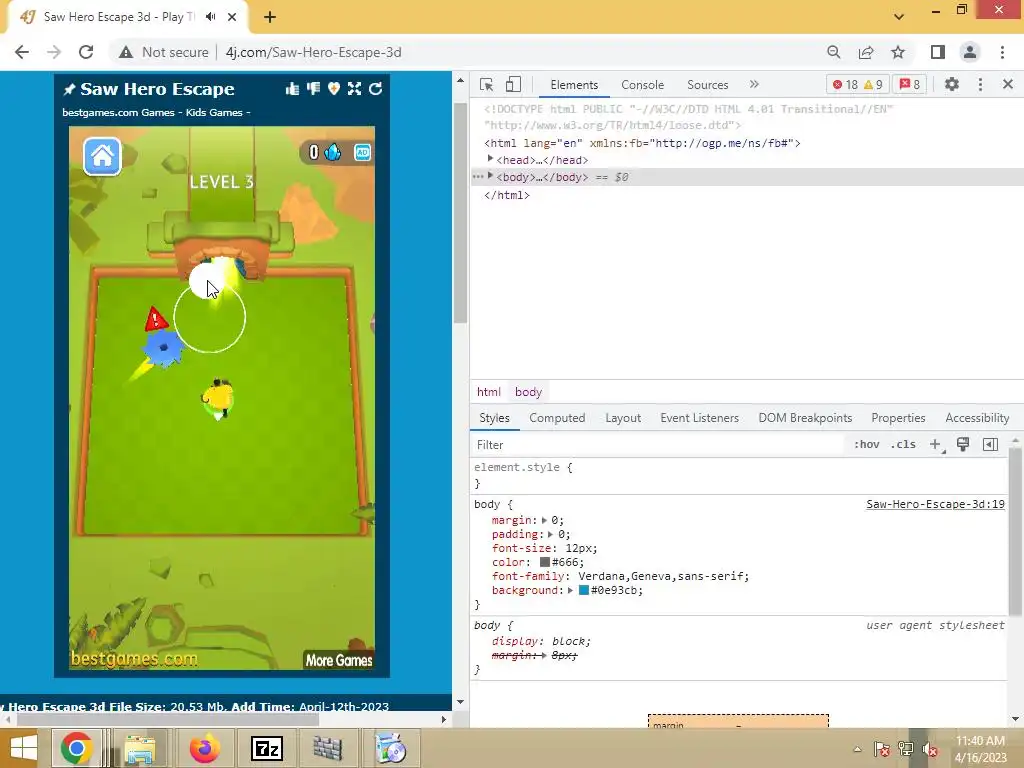1024x768 pixels.
Task: Open the DOM Breakpoints tab
Action: click(805, 418)
